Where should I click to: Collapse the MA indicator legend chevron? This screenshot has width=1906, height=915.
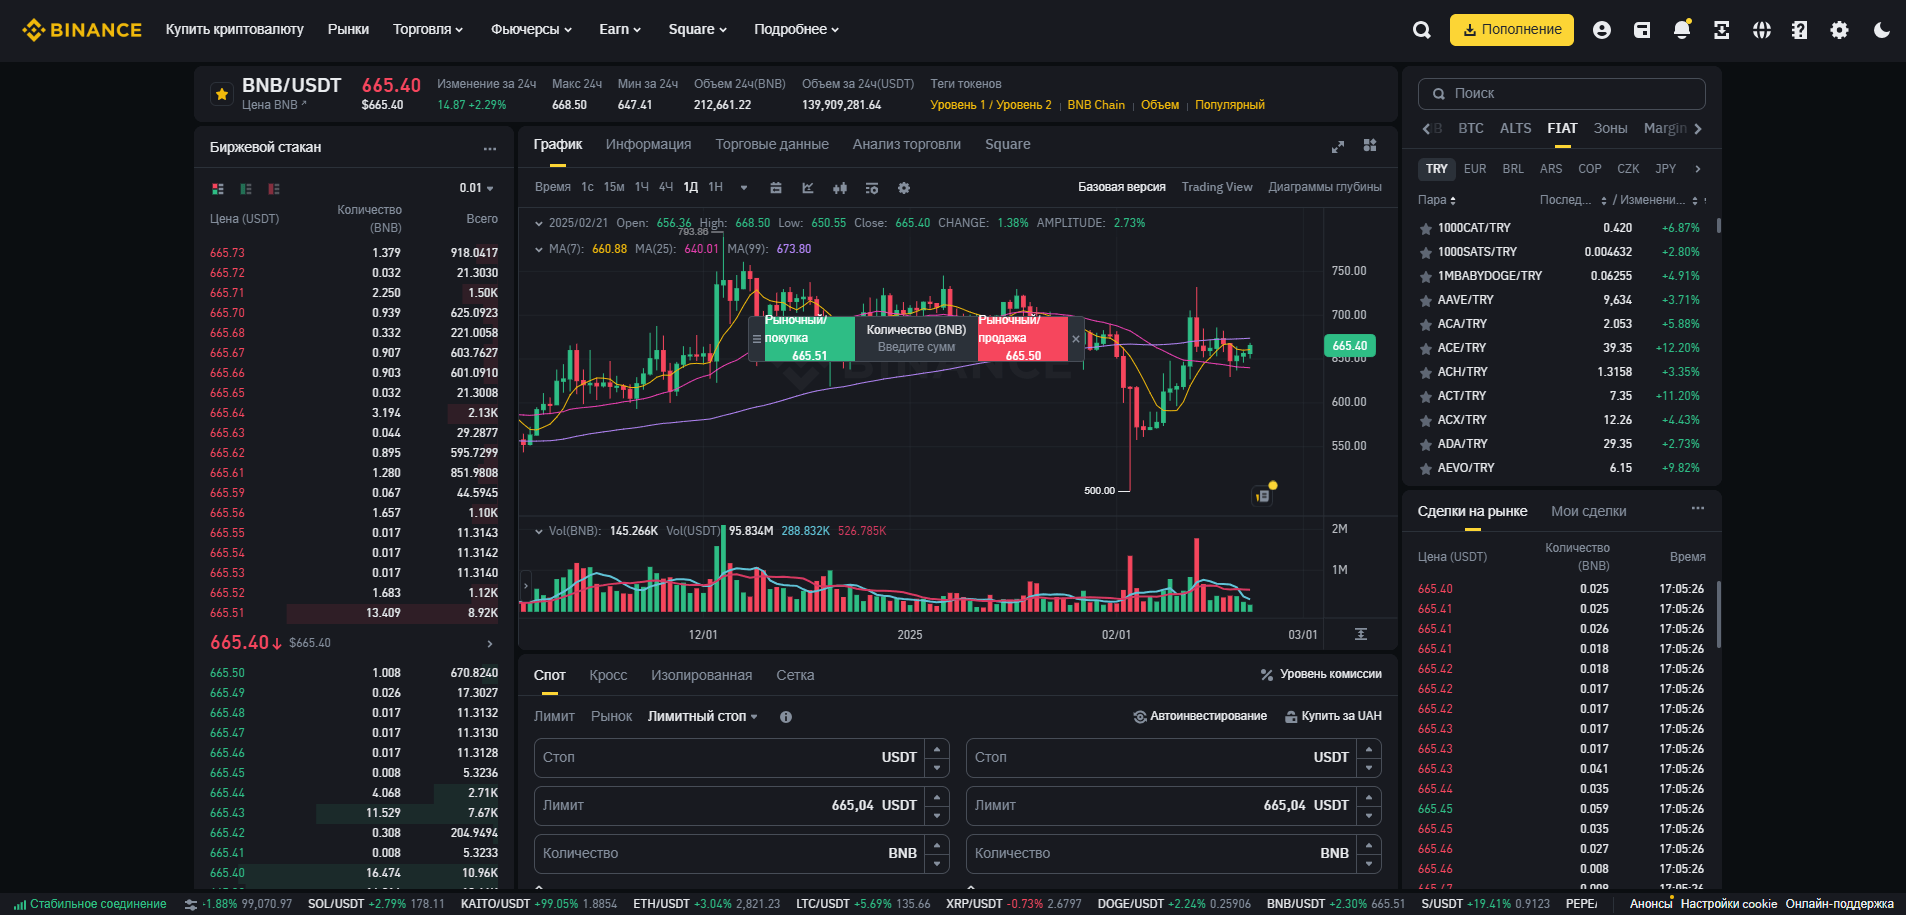pos(539,249)
